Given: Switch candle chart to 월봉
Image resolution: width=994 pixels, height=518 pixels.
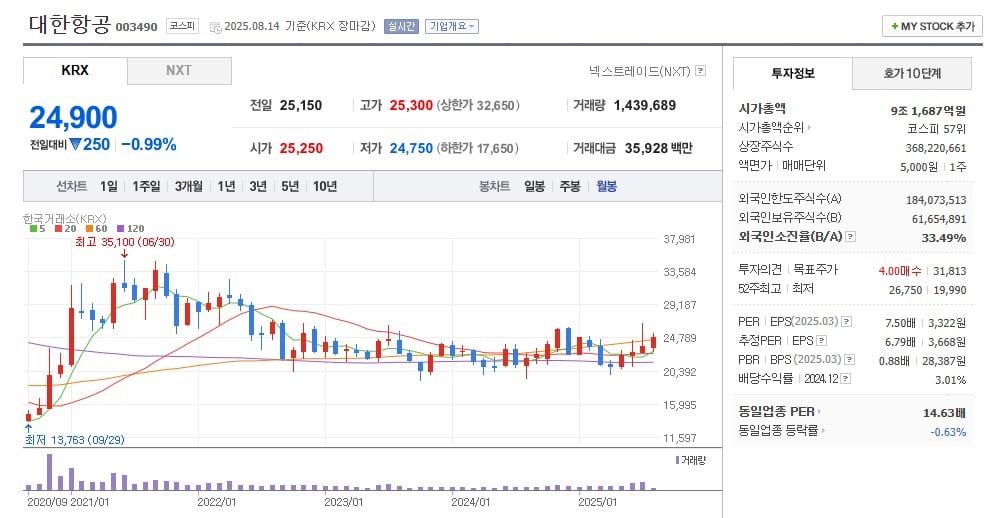Looking at the screenshot, I should click(607, 186).
